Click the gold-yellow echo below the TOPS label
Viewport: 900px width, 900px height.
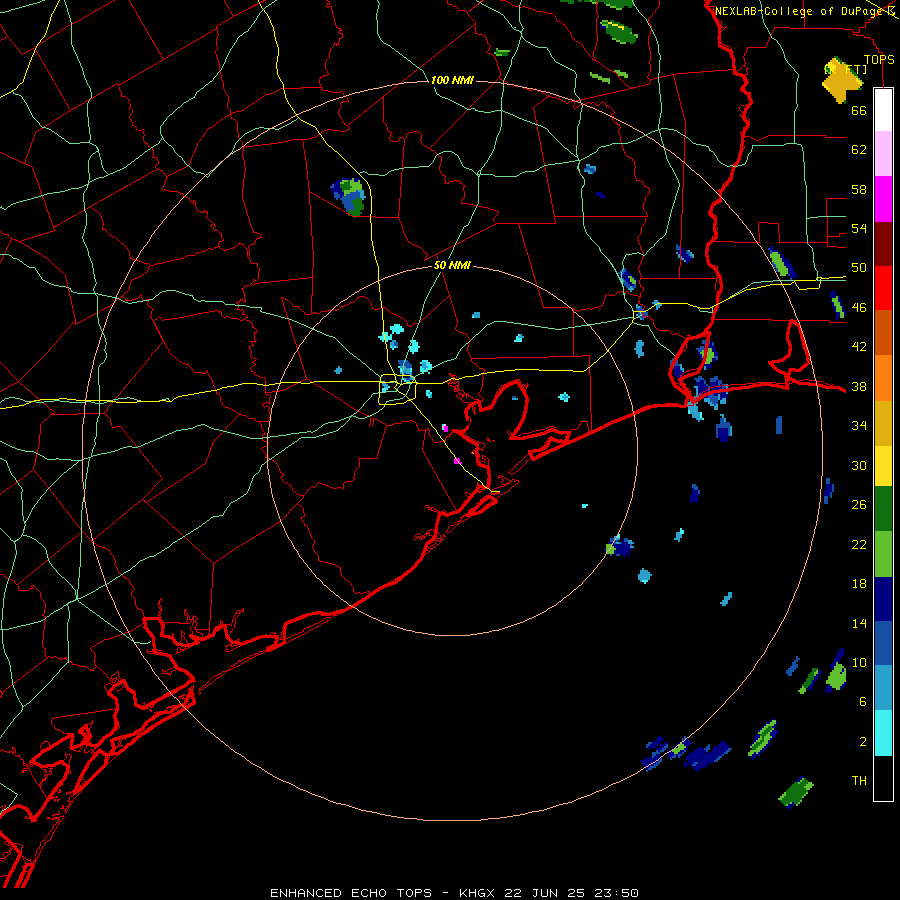coord(841,80)
